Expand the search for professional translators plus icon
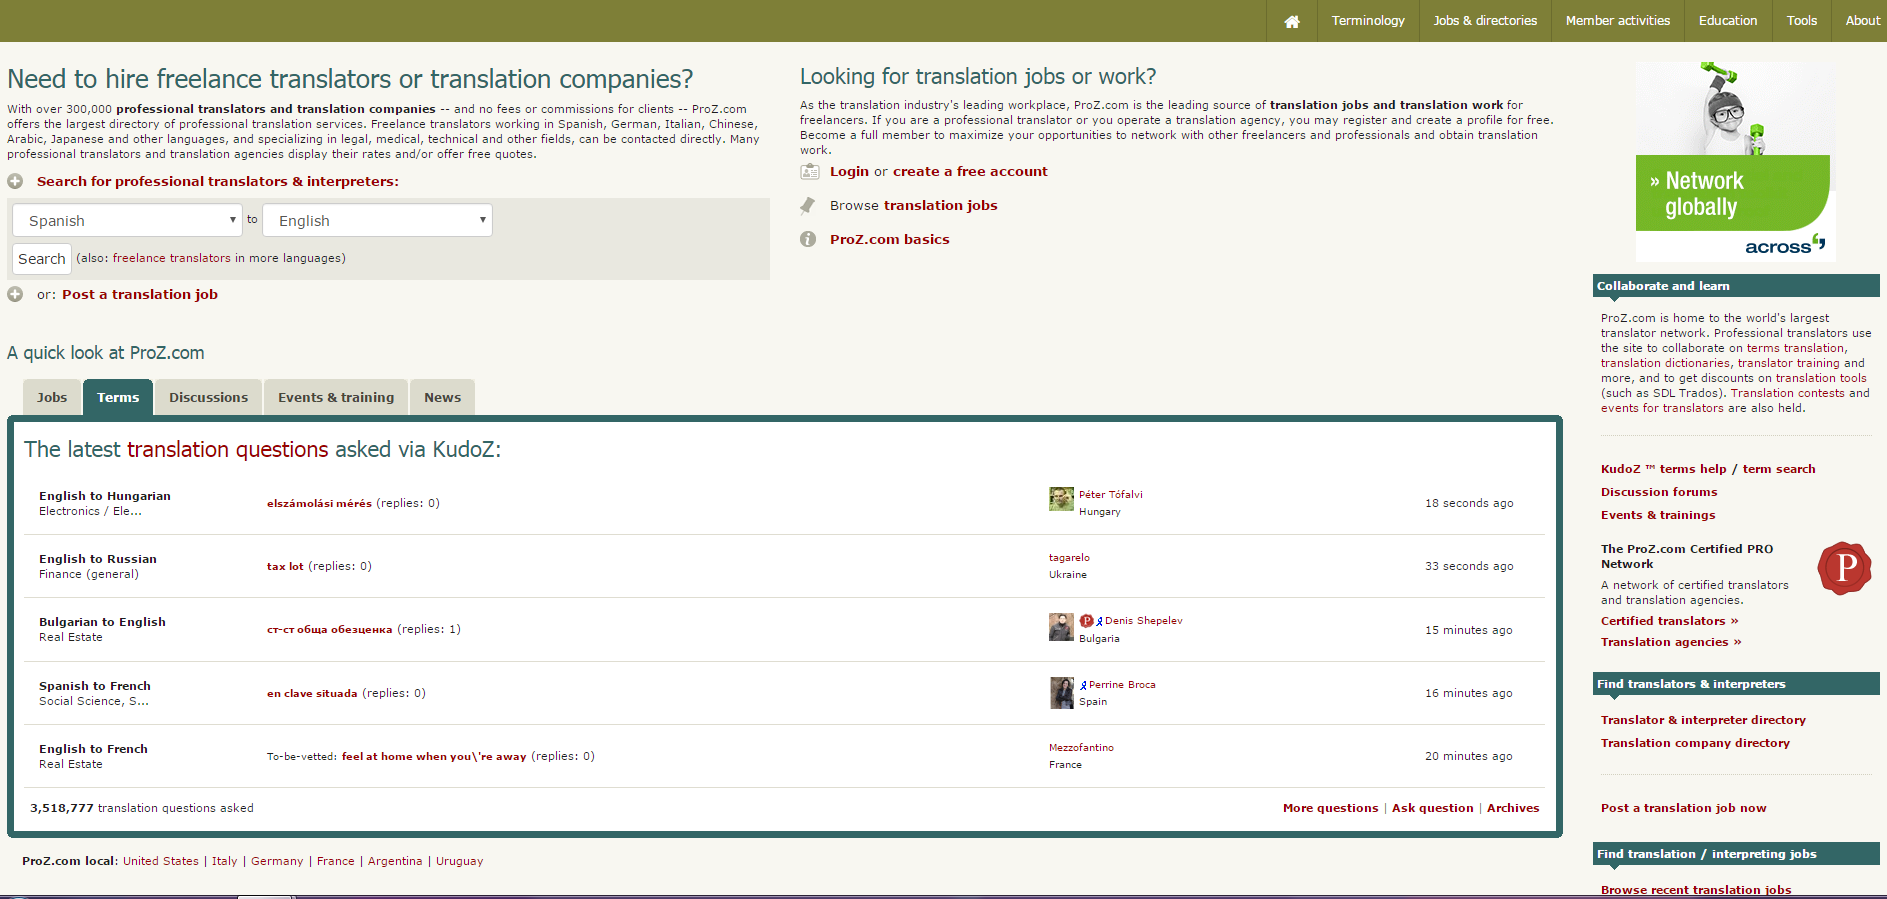 pyautogui.click(x=15, y=181)
